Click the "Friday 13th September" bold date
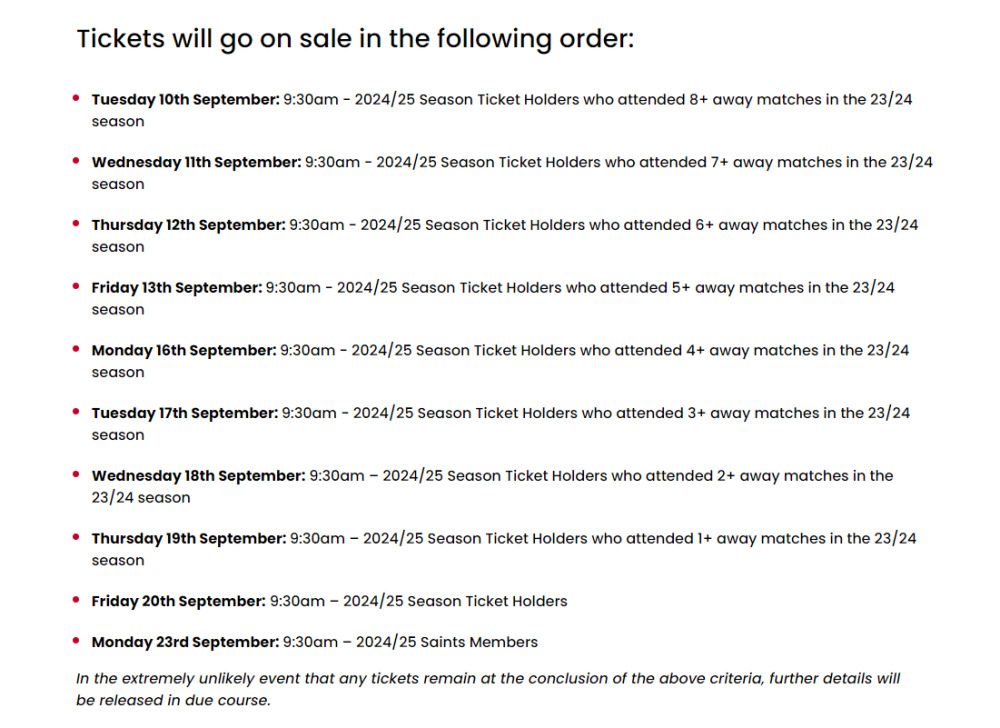This screenshot has height=728, width=1000. pos(176,288)
